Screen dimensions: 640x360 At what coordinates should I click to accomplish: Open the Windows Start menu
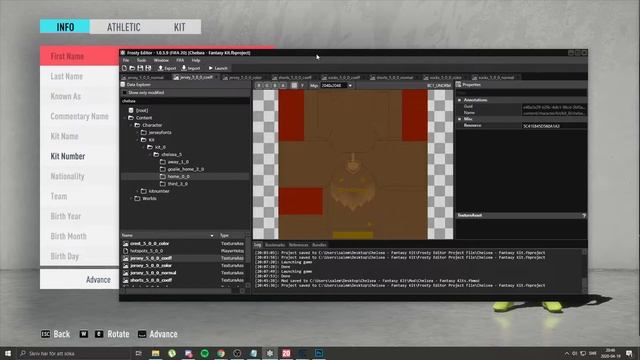click(8, 353)
